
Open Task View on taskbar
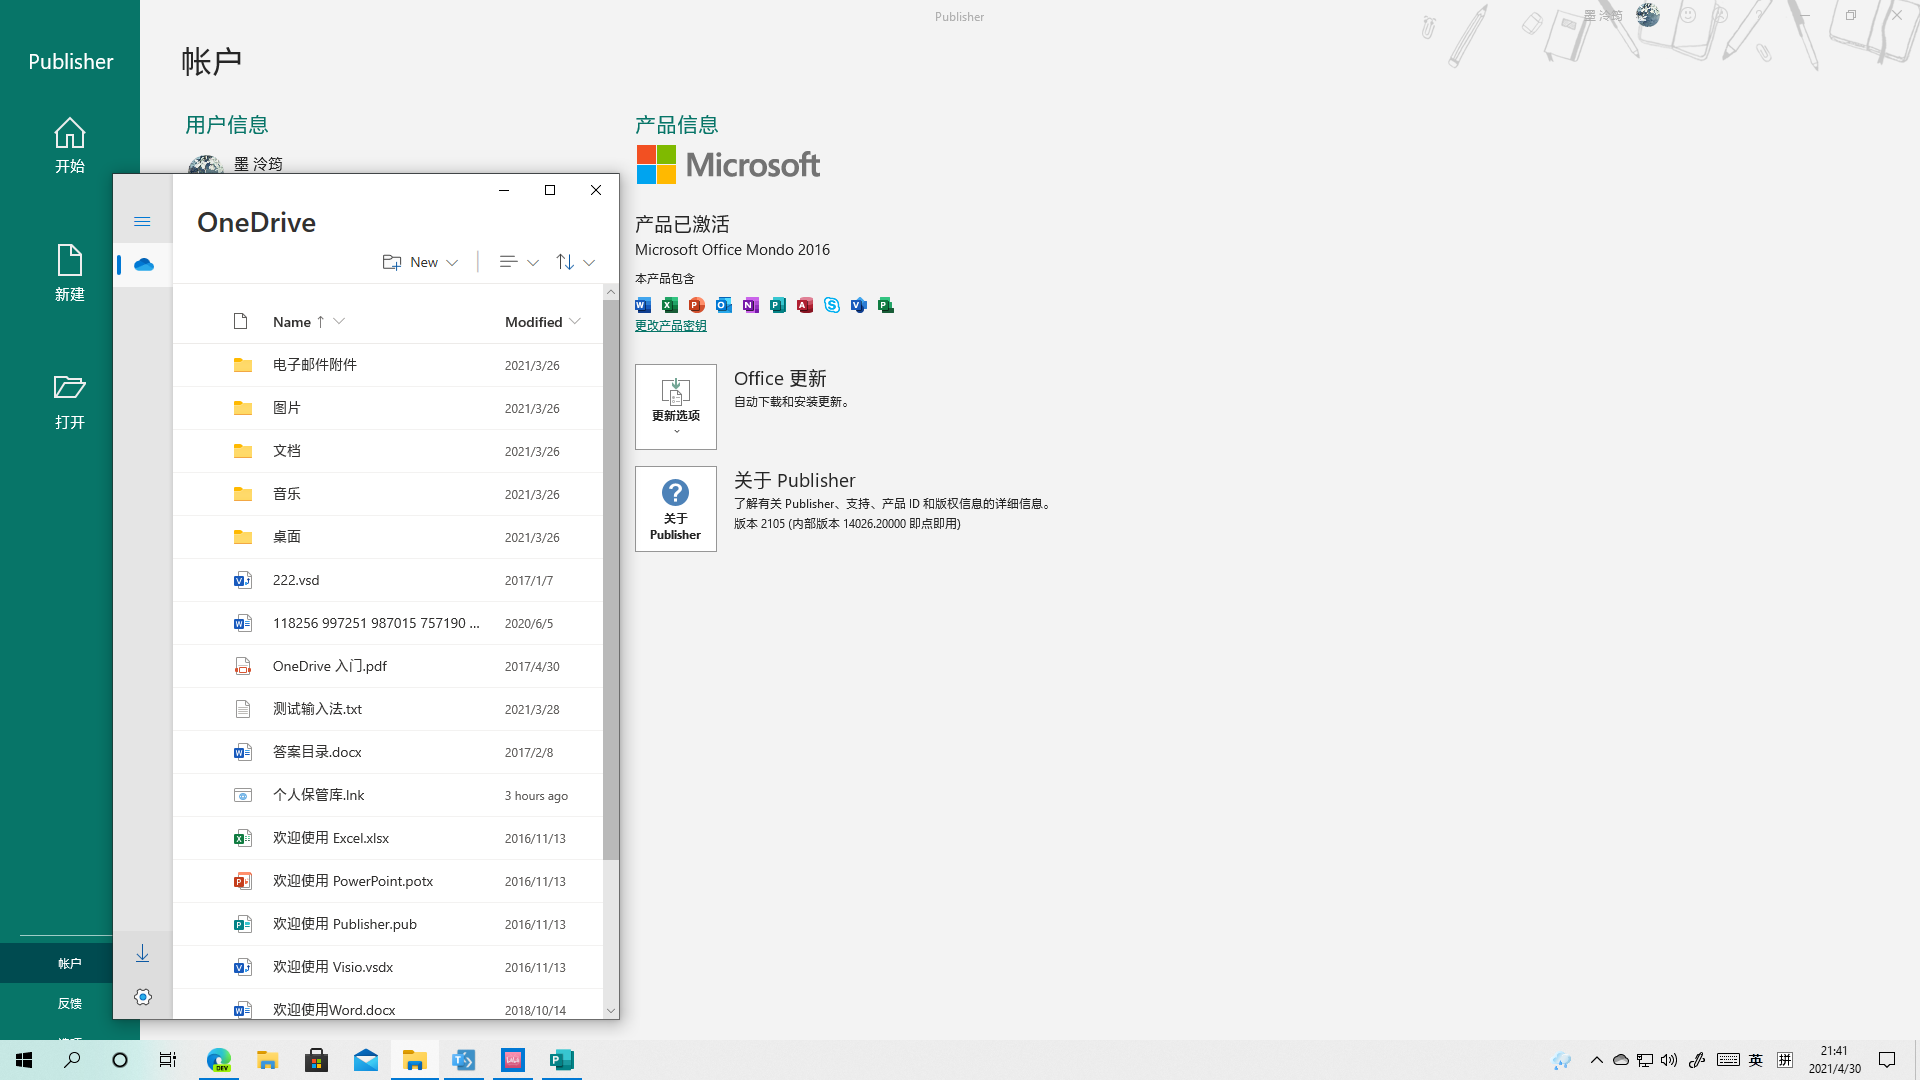(x=168, y=1060)
